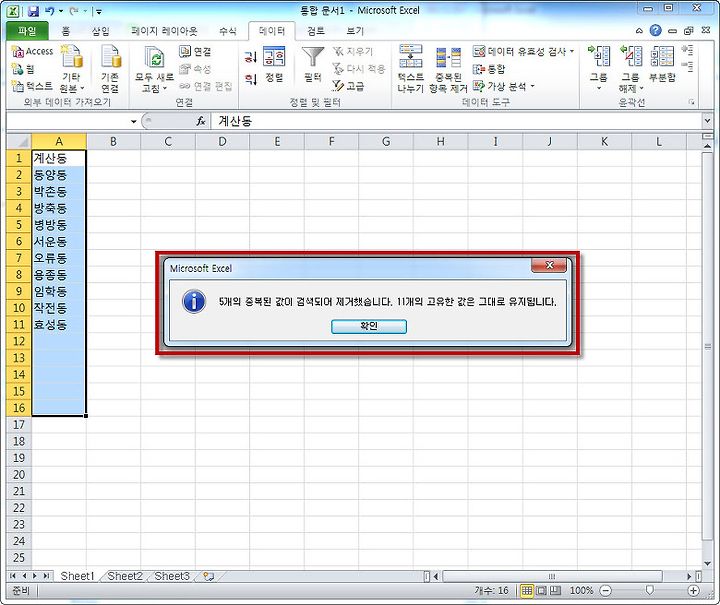Open the 윤곽선 outline dialog launcher
The height and width of the screenshot is (605, 720).
point(691,102)
